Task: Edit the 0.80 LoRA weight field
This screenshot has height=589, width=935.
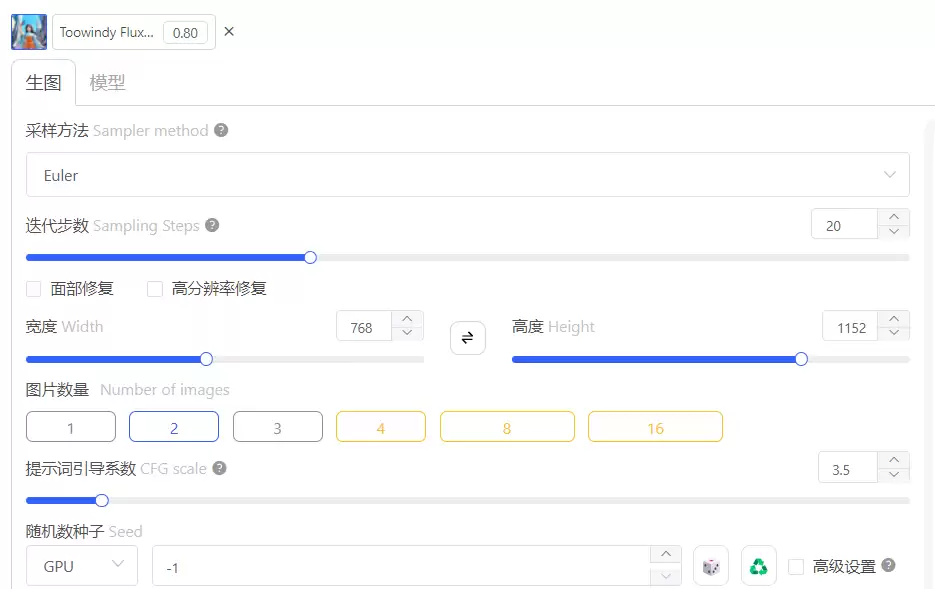Action: coord(185,33)
